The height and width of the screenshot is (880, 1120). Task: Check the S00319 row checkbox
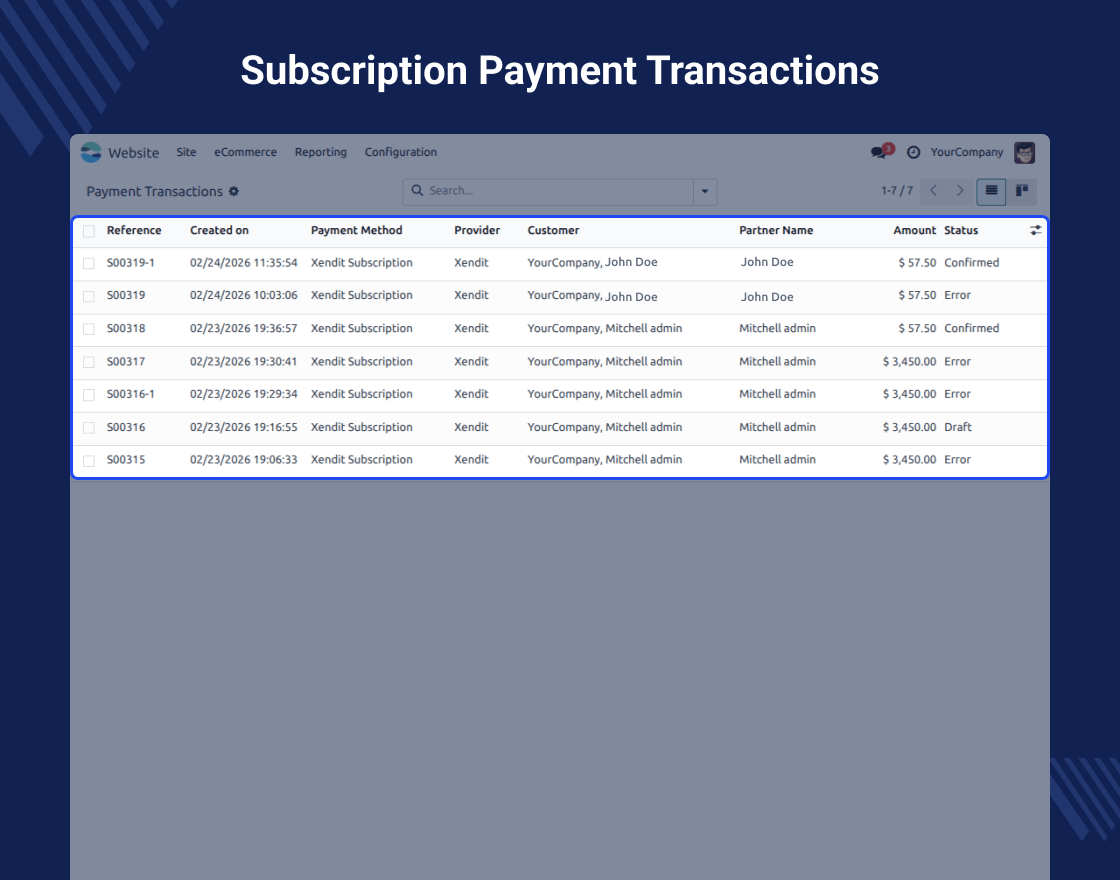pyautogui.click(x=89, y=296)
